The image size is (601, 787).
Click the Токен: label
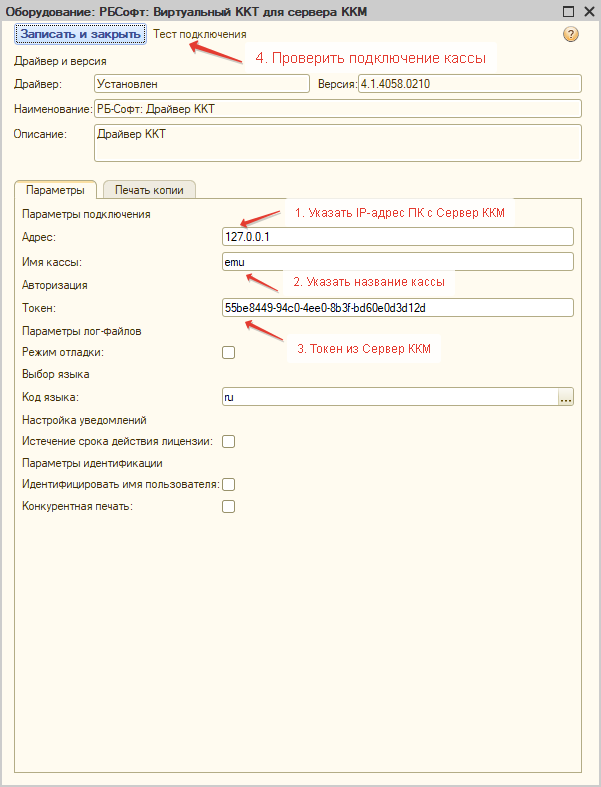(x=39, y=308)
